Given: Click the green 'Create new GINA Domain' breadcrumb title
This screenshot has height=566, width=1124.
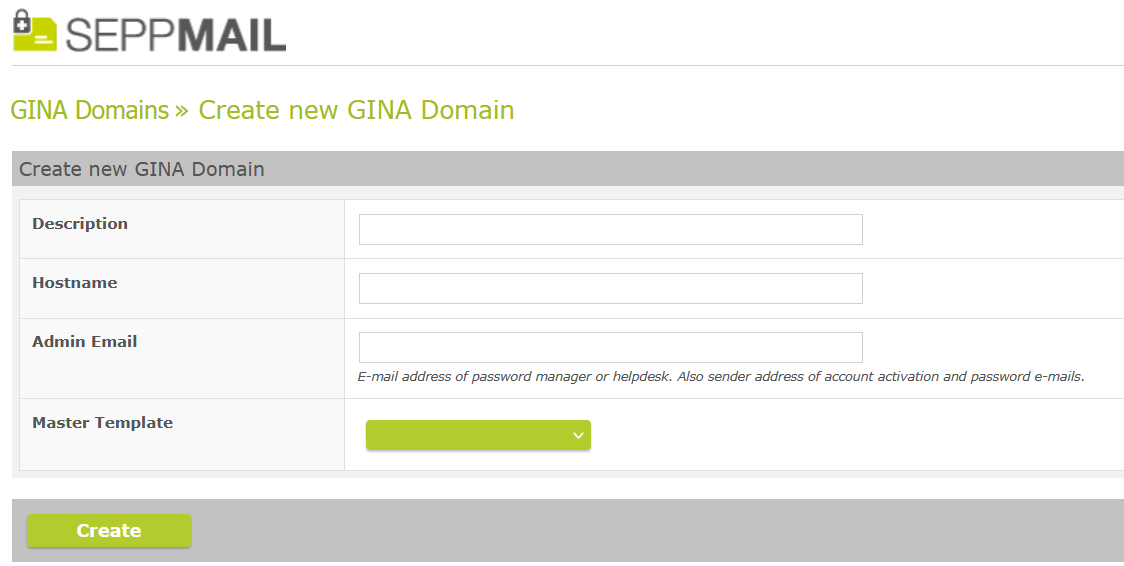Looking at the screenshot, I should pyautogui.click(x=356, y=110).
